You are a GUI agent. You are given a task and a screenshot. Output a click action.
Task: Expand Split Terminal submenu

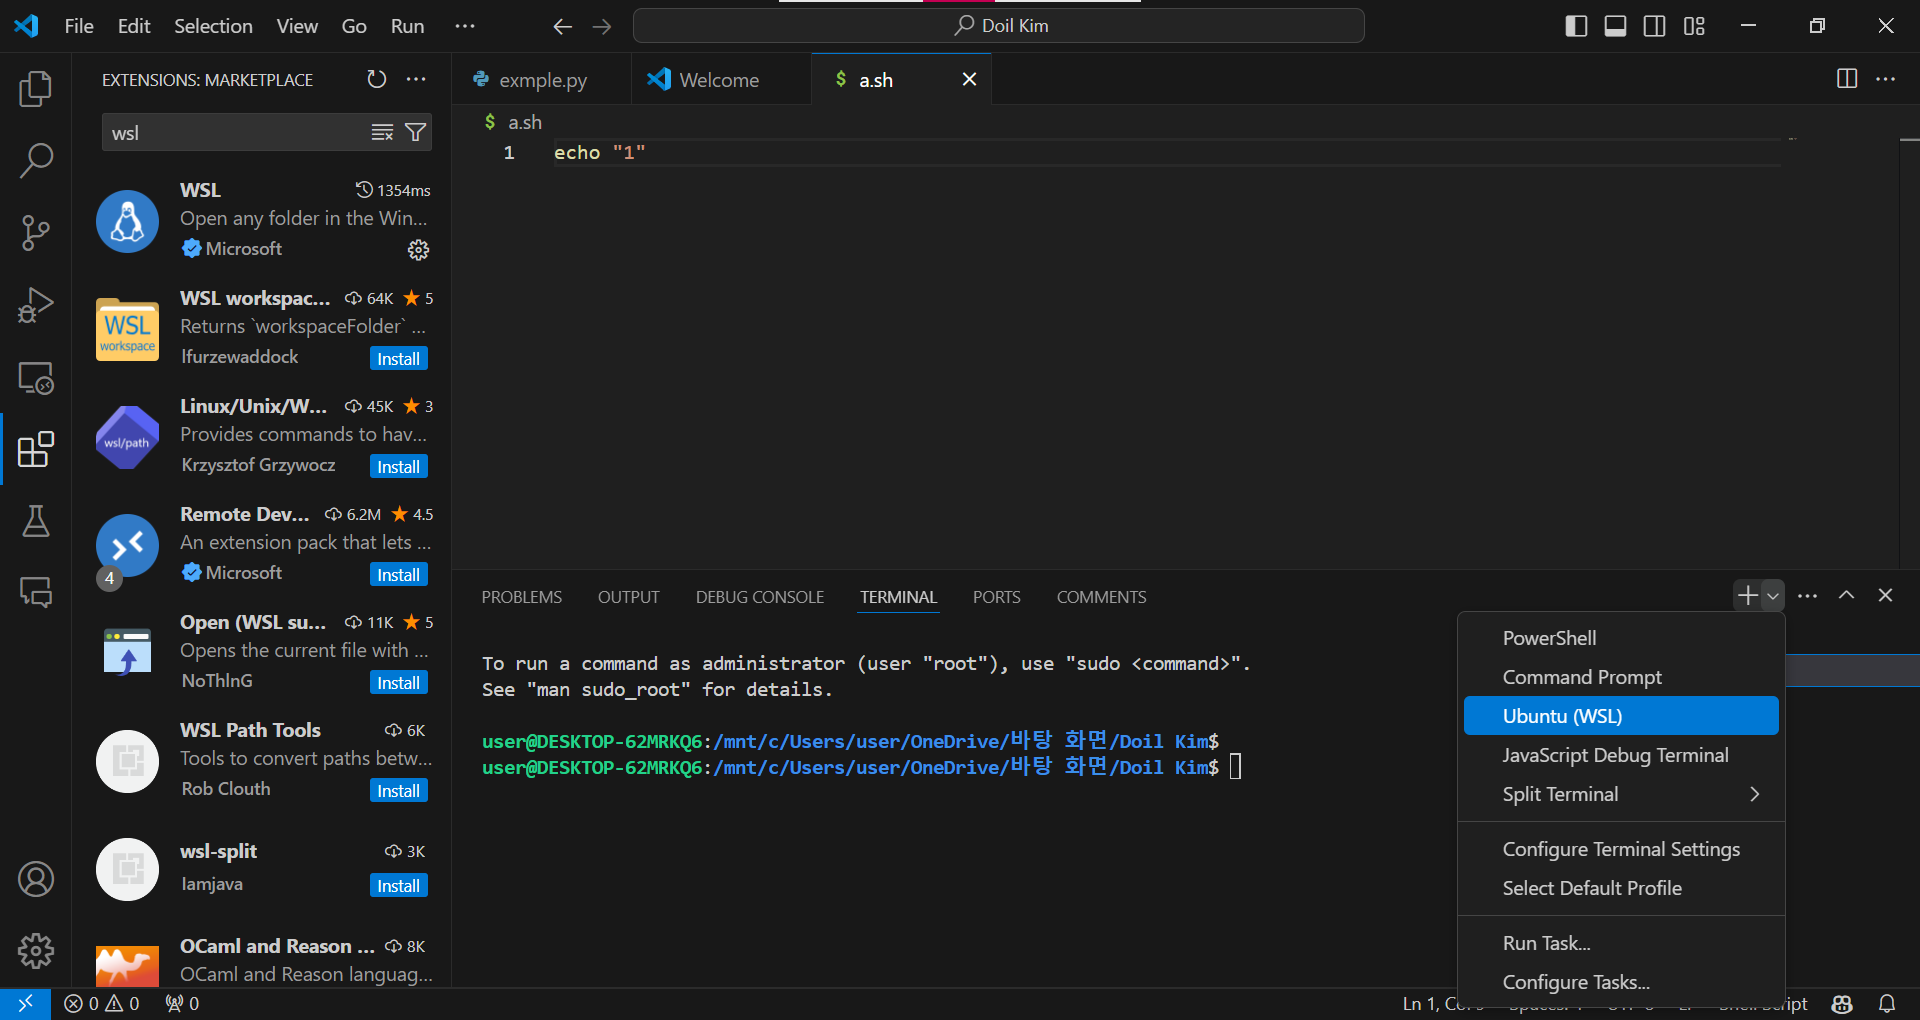click(1621, 794)
